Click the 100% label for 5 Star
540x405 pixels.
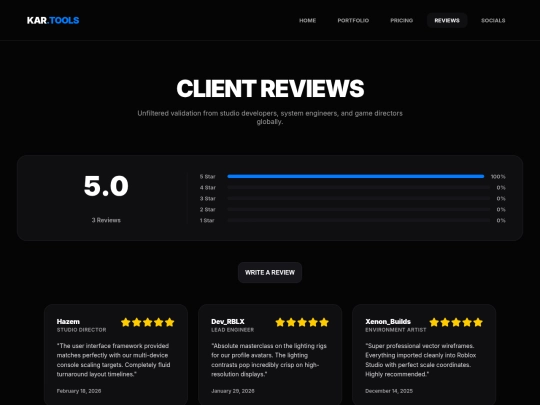coord(498,176)
